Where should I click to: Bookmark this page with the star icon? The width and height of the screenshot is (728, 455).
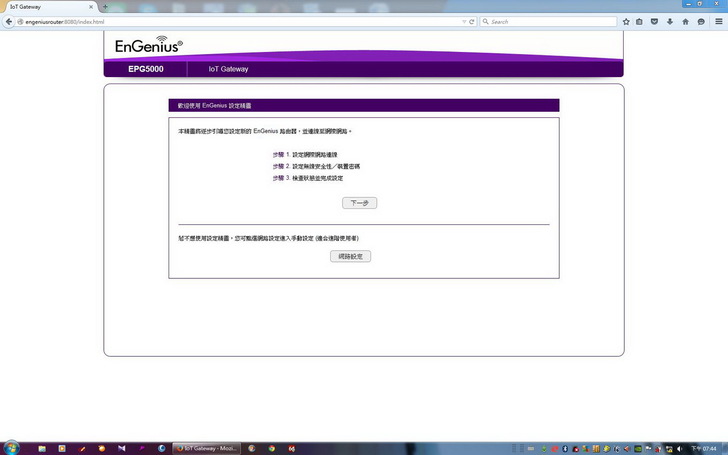coord(626,22)
